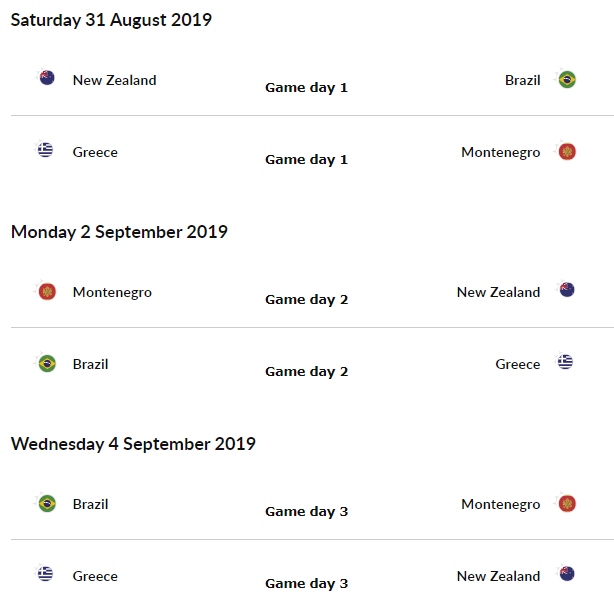Image resolution: width=614 pixels, height=596 pixels.
Task: Click New Zealand's flag in the 31 August fixture
Action: (x=47, y=79)
